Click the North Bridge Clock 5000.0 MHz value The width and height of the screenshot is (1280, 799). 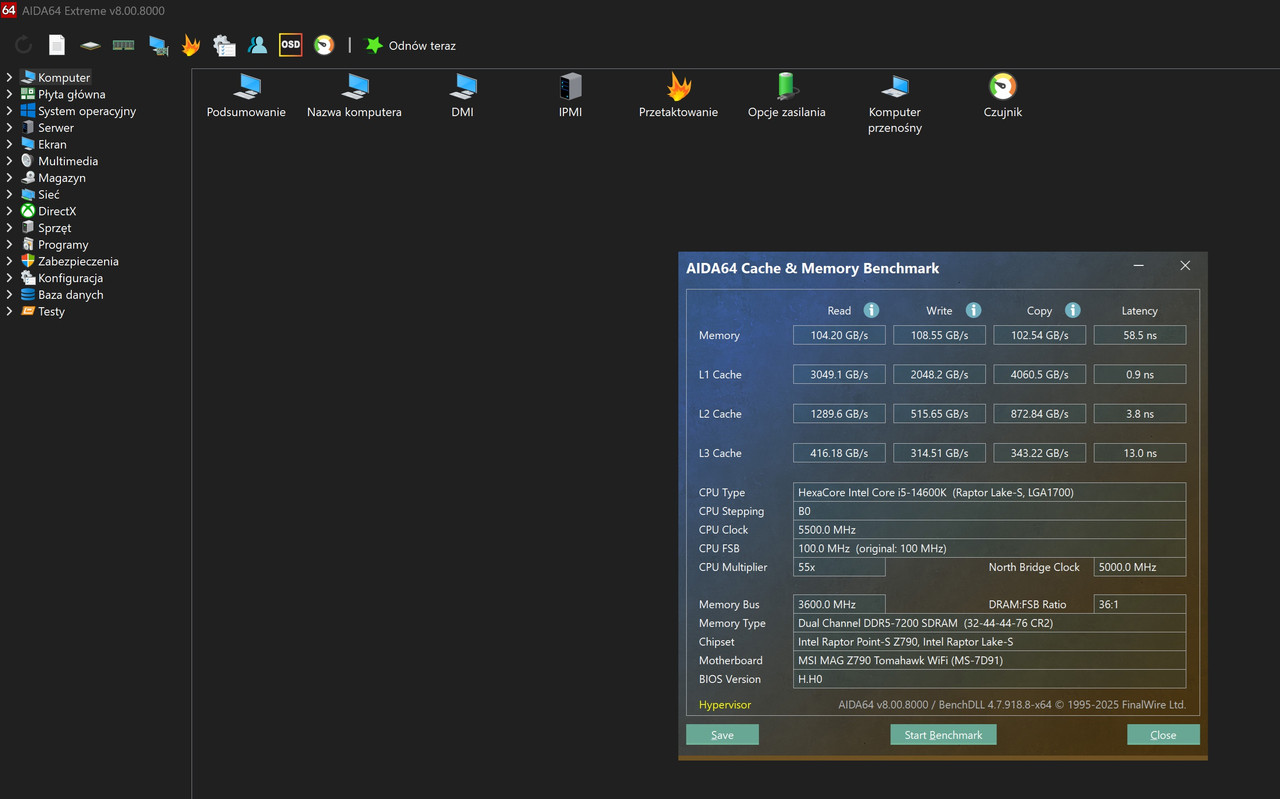pos(1140,567)
